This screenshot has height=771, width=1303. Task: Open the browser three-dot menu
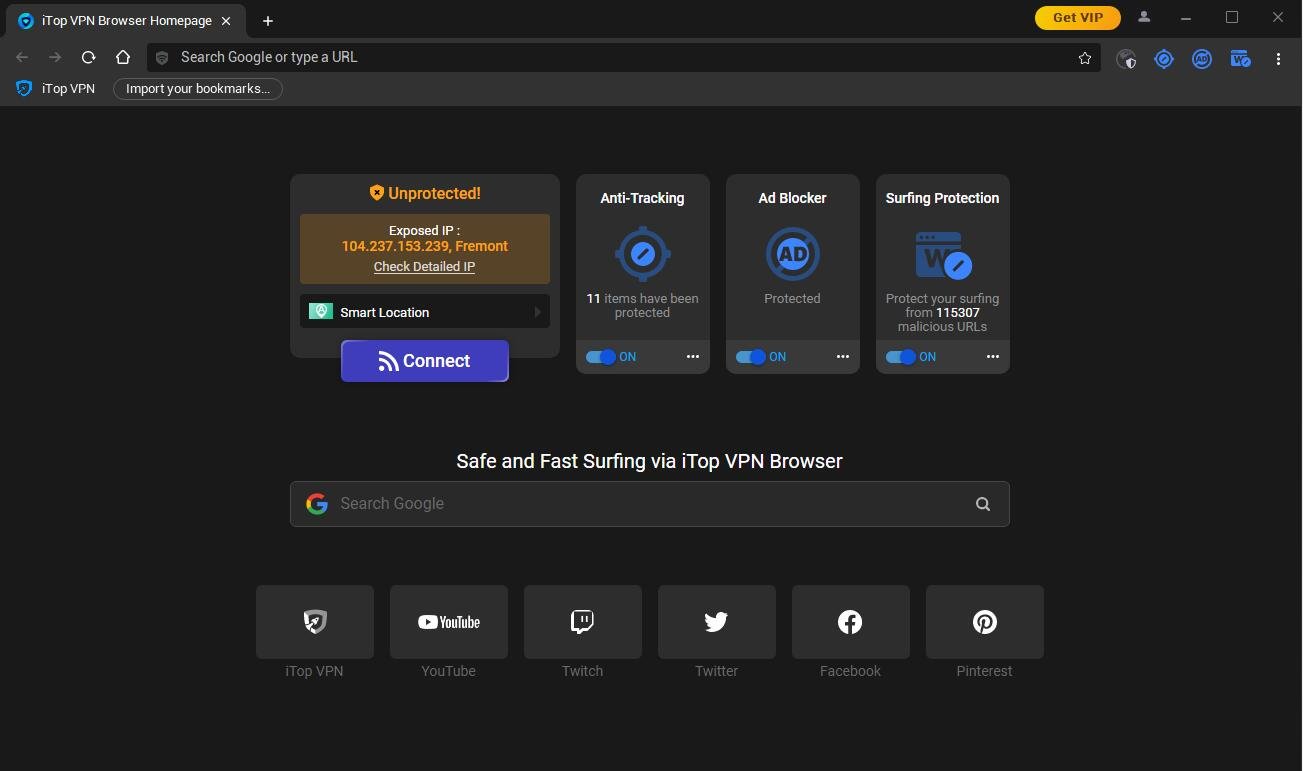coord(1278,59)
